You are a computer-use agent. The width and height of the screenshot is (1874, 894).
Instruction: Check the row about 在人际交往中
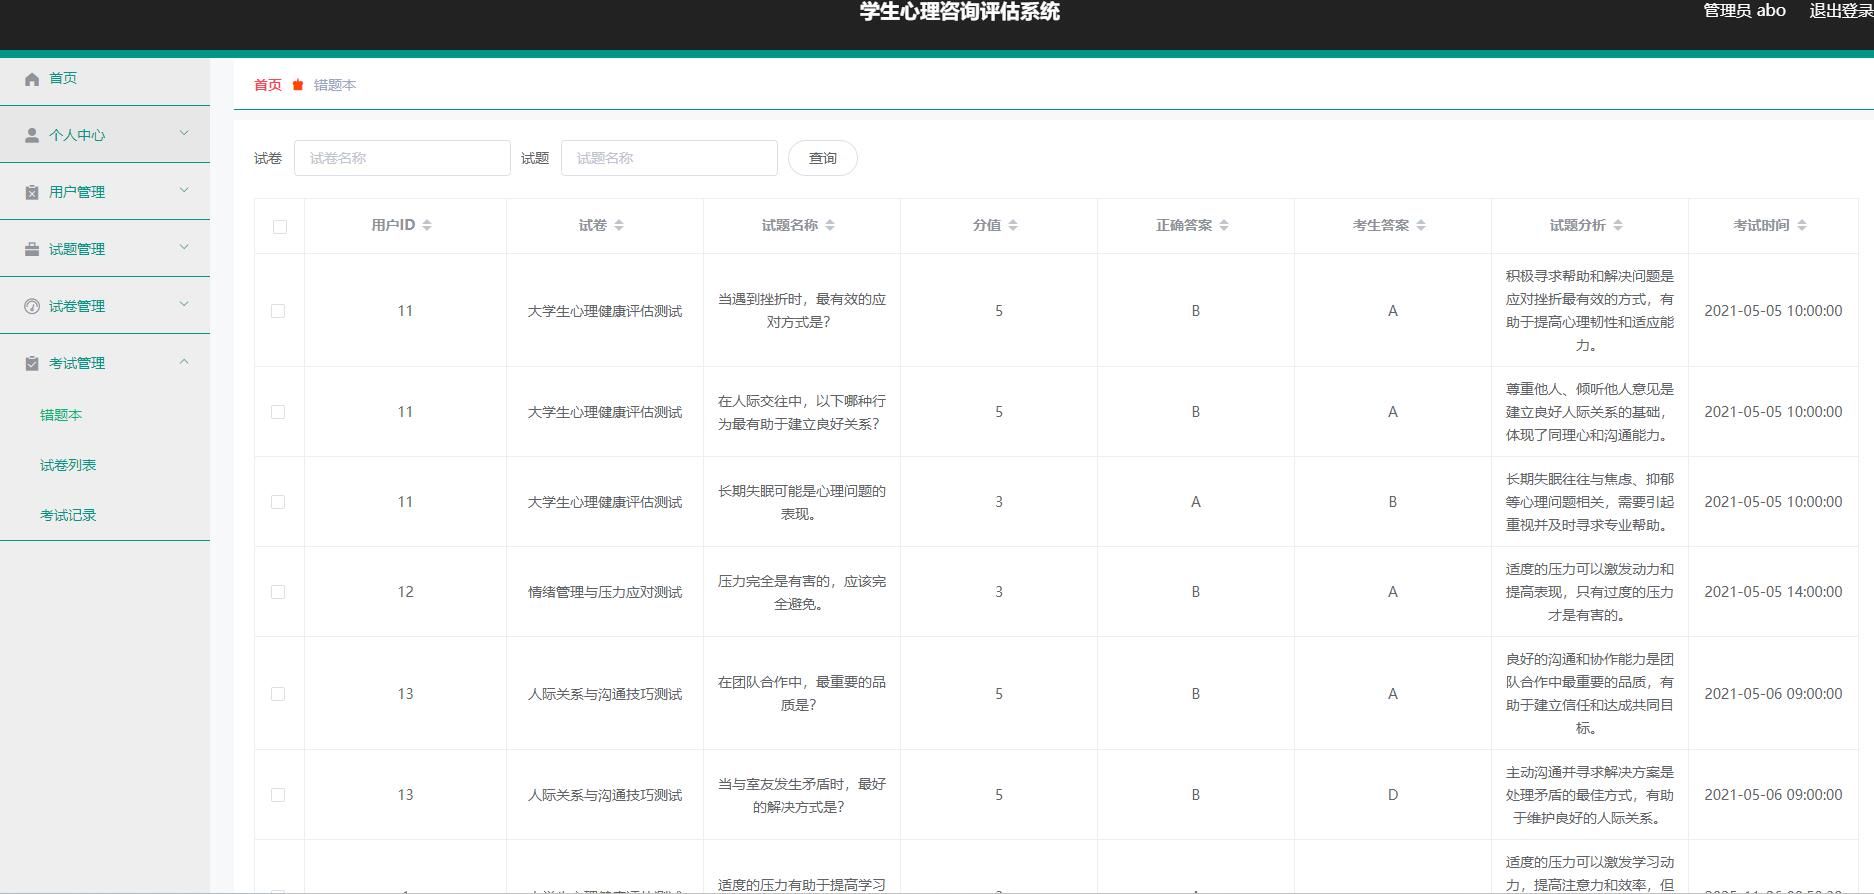click(x=278, y=412)
